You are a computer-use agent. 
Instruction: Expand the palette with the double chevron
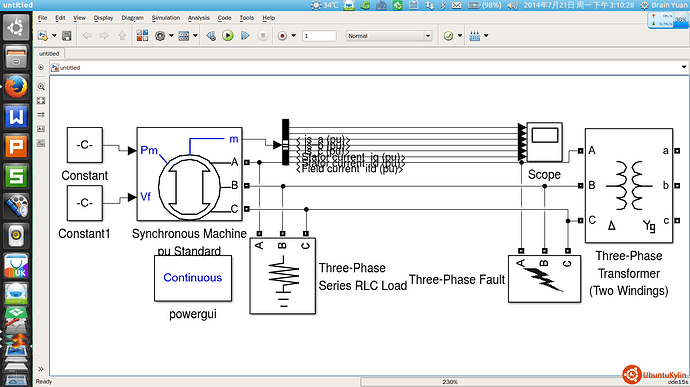[41, 369]
